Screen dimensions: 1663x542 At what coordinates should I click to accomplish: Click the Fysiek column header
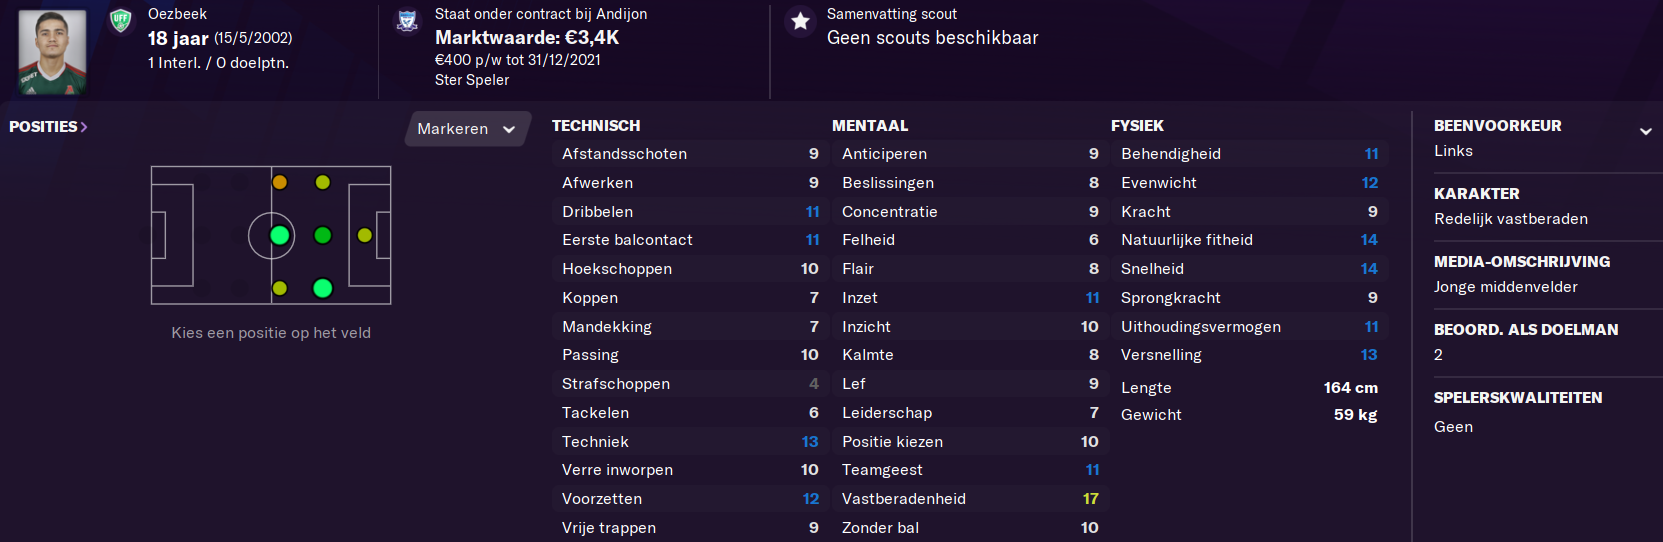point(1137,126)
